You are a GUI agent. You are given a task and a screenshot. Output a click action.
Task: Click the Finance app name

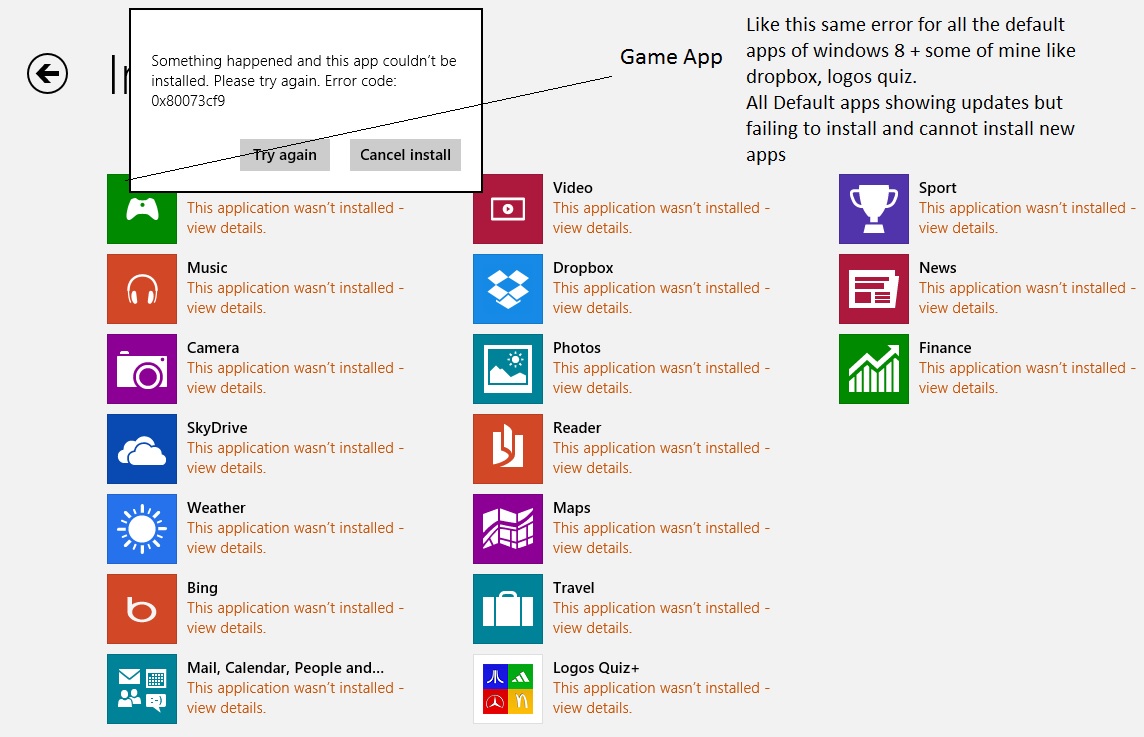(945, 348)
